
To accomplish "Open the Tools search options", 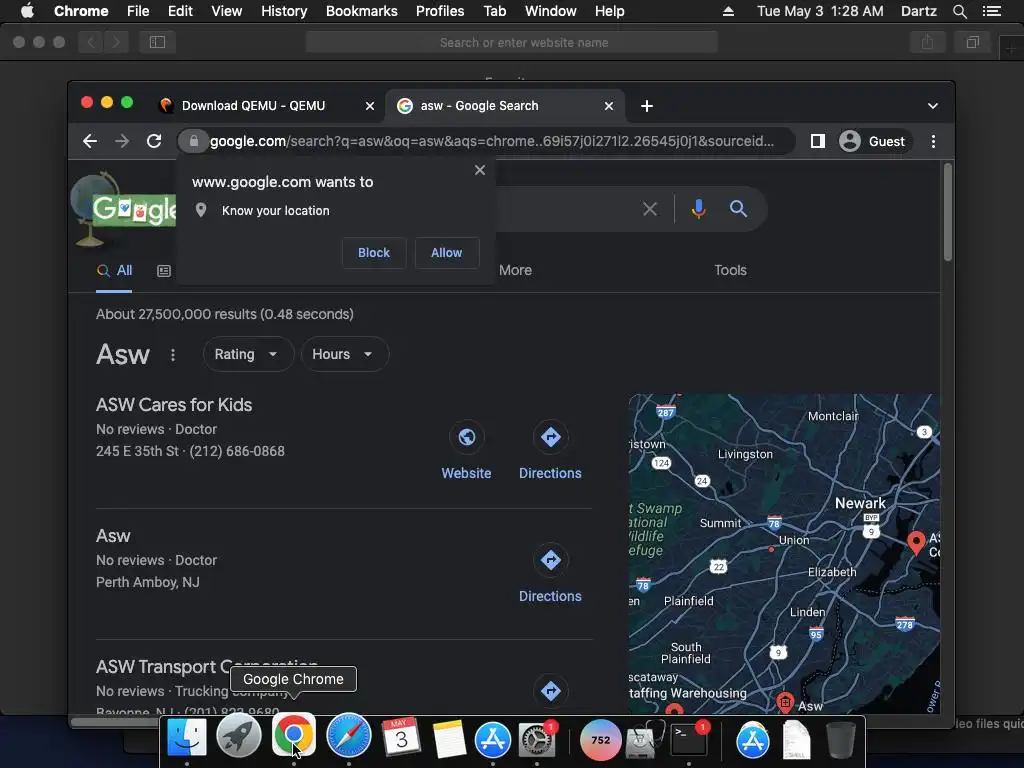I will click(730, 270).
